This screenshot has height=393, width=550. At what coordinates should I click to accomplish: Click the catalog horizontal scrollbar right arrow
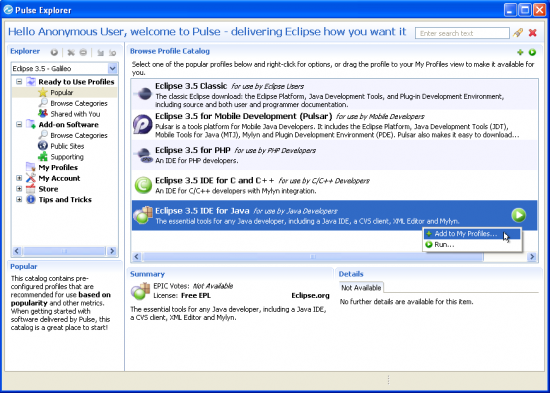532,257
